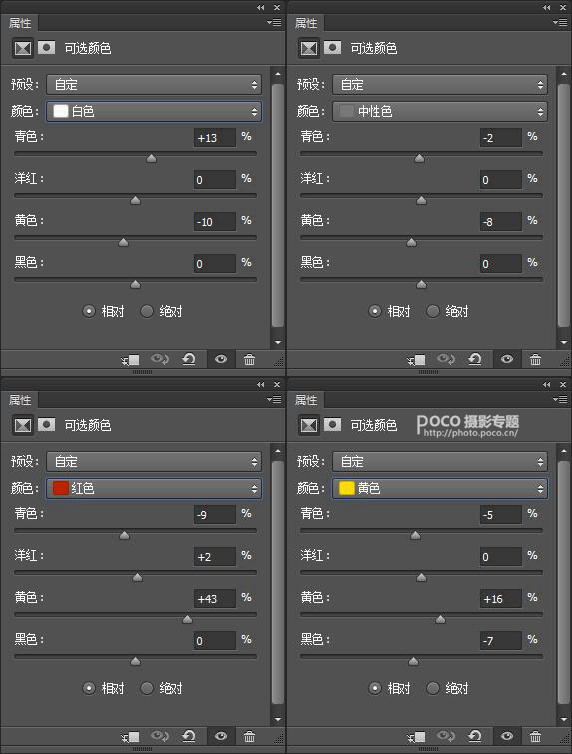Click the scrollbar down arrow in the 白色 panel
572x754 pixels.
tap(277, 342)
